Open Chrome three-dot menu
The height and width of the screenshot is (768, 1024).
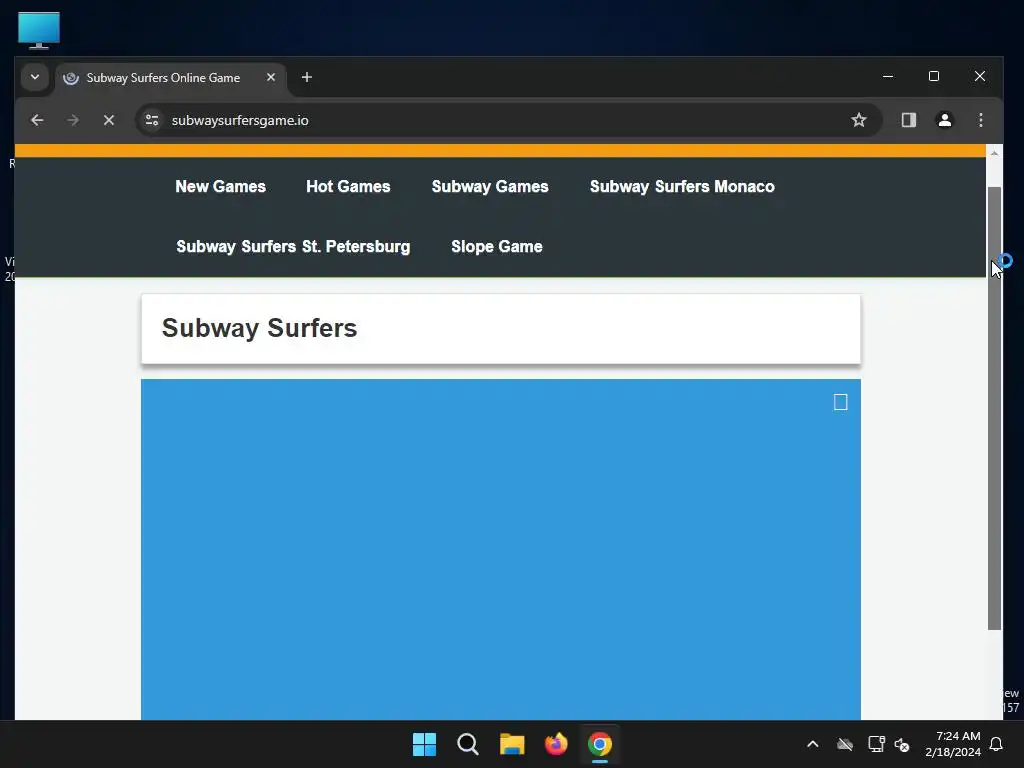pyautogui.click(x=981, y=120)
